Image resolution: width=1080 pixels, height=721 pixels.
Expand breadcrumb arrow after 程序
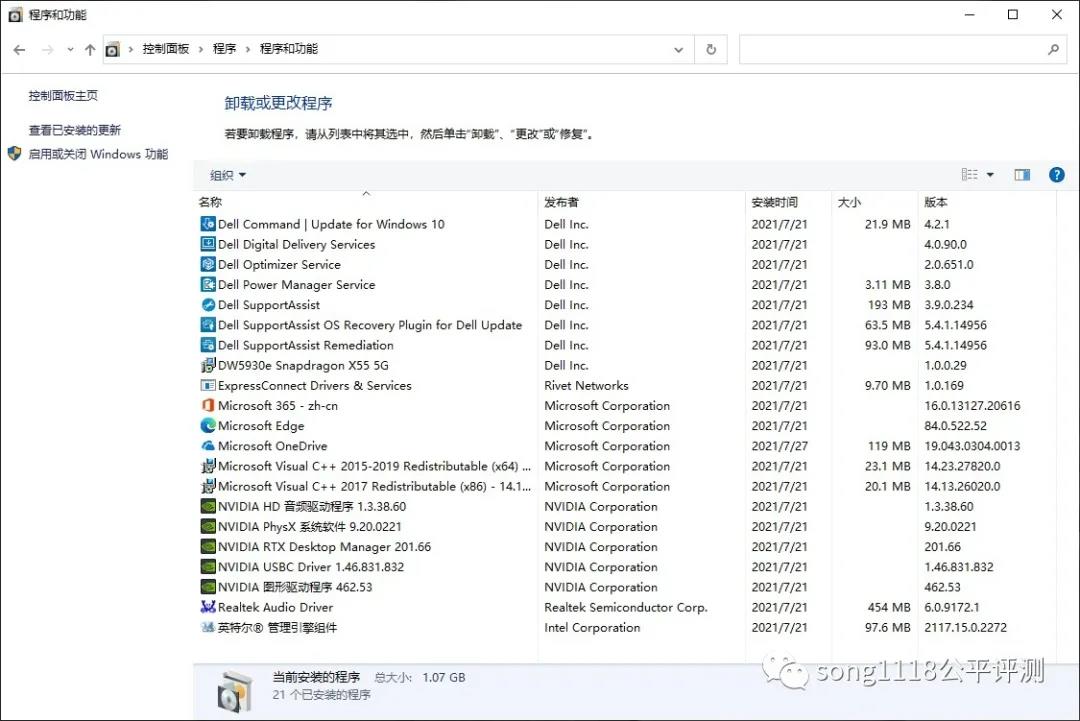tap(248, 49)
